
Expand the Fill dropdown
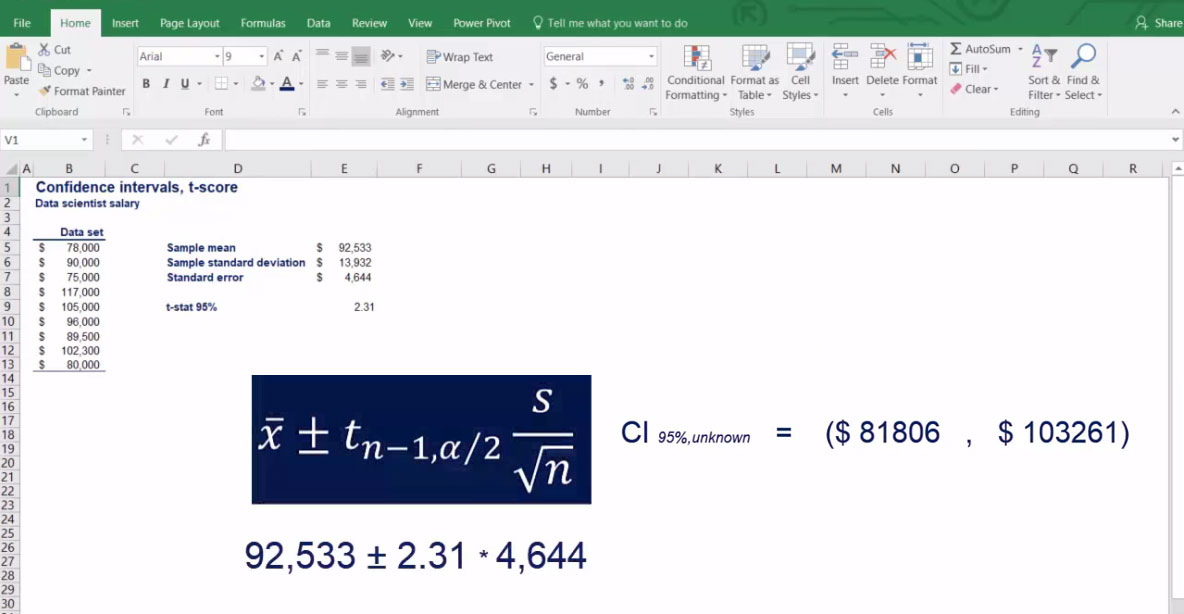tap(985, 69)
